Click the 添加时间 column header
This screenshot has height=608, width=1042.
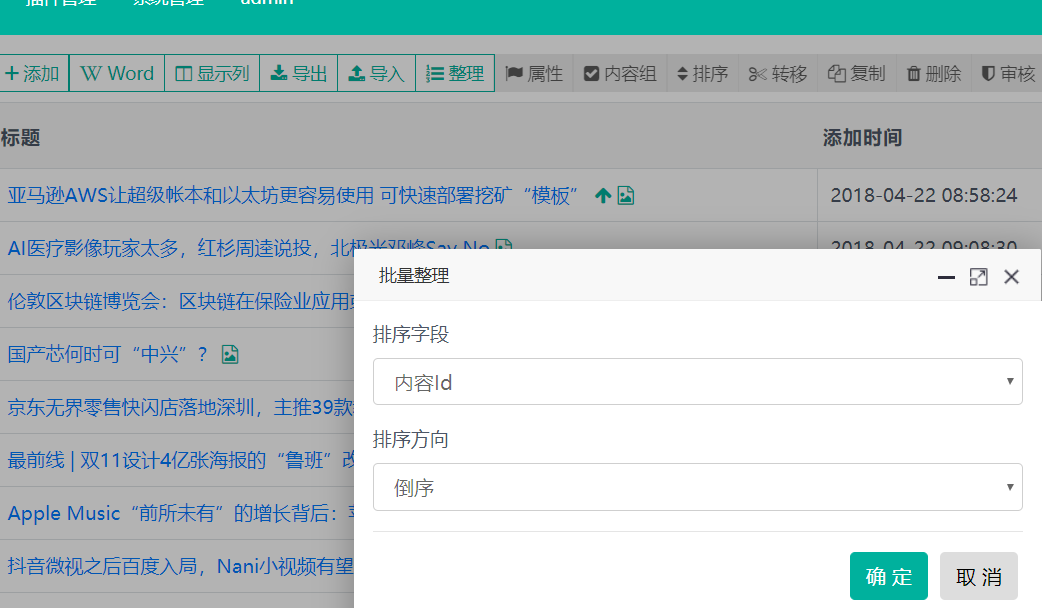(x=862, y=138)
